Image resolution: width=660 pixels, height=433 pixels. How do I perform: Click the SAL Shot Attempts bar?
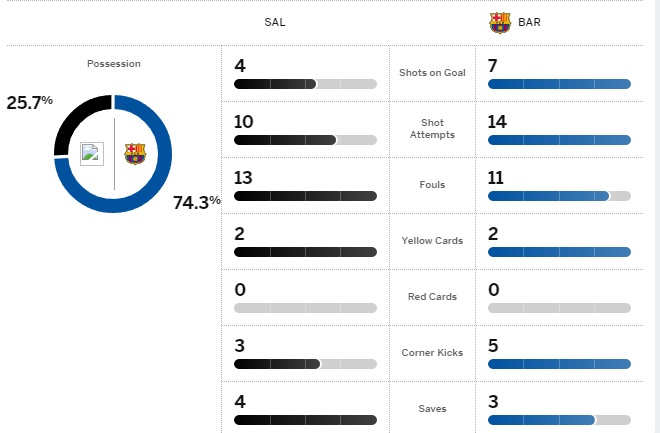(305, 140)
